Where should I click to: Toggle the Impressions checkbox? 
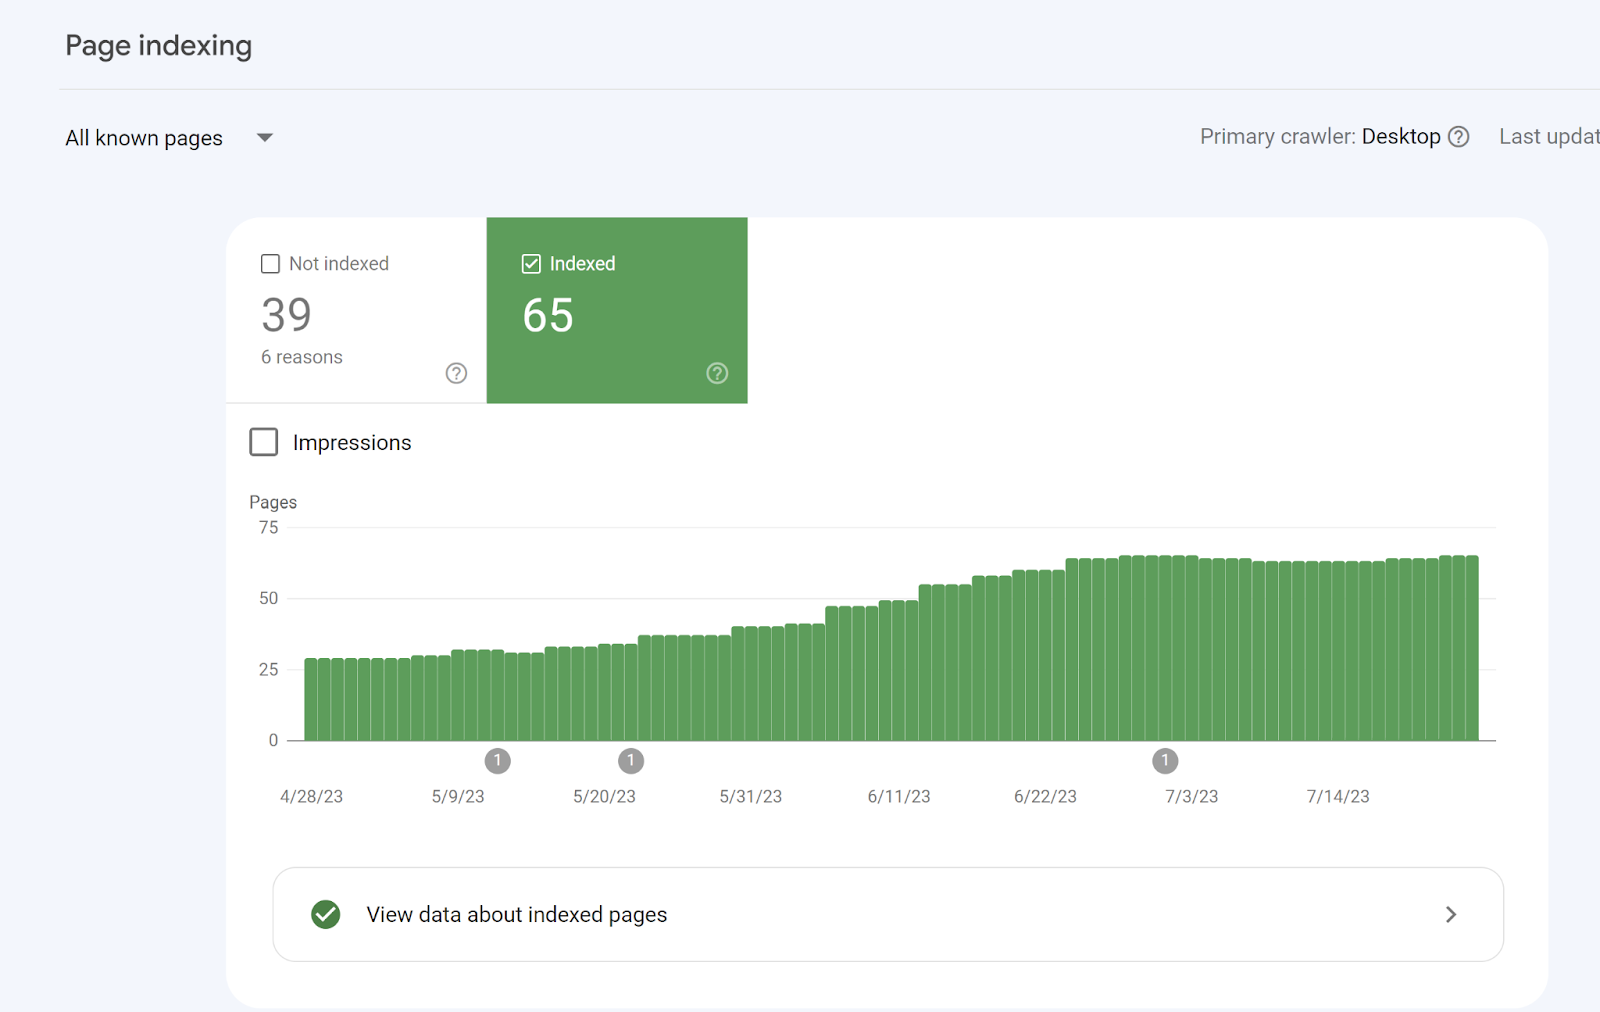point(264,442)
